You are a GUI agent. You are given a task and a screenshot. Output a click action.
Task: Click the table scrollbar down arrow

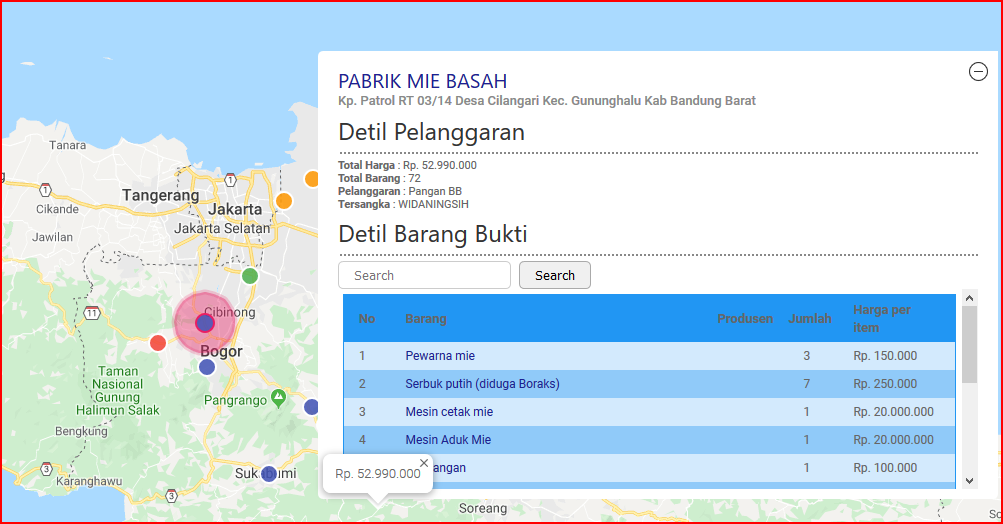coord(970,481)
